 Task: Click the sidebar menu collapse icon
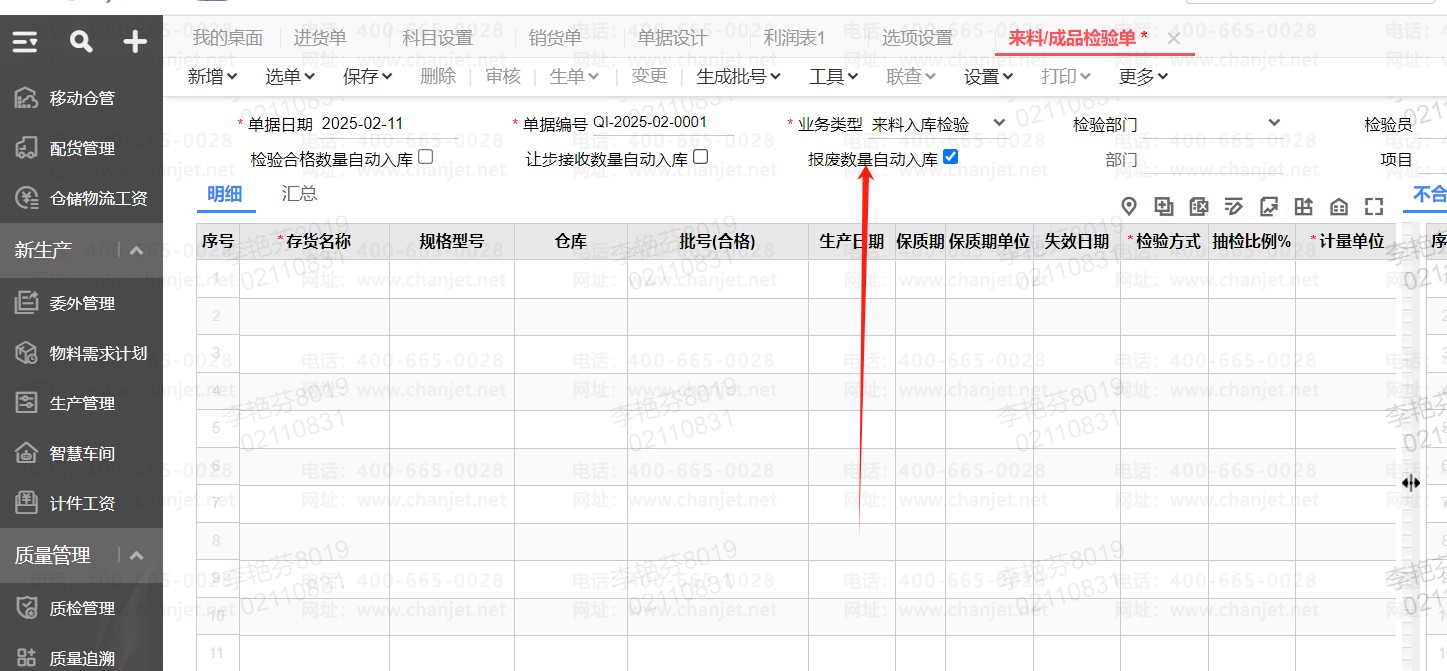click(26, 42)
